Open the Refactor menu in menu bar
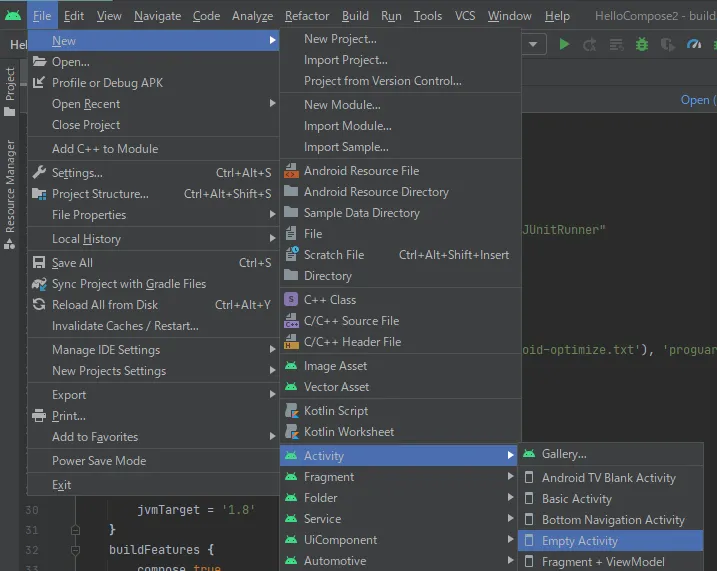This screenshot has width=717, height=571. [x=306, y=16]
